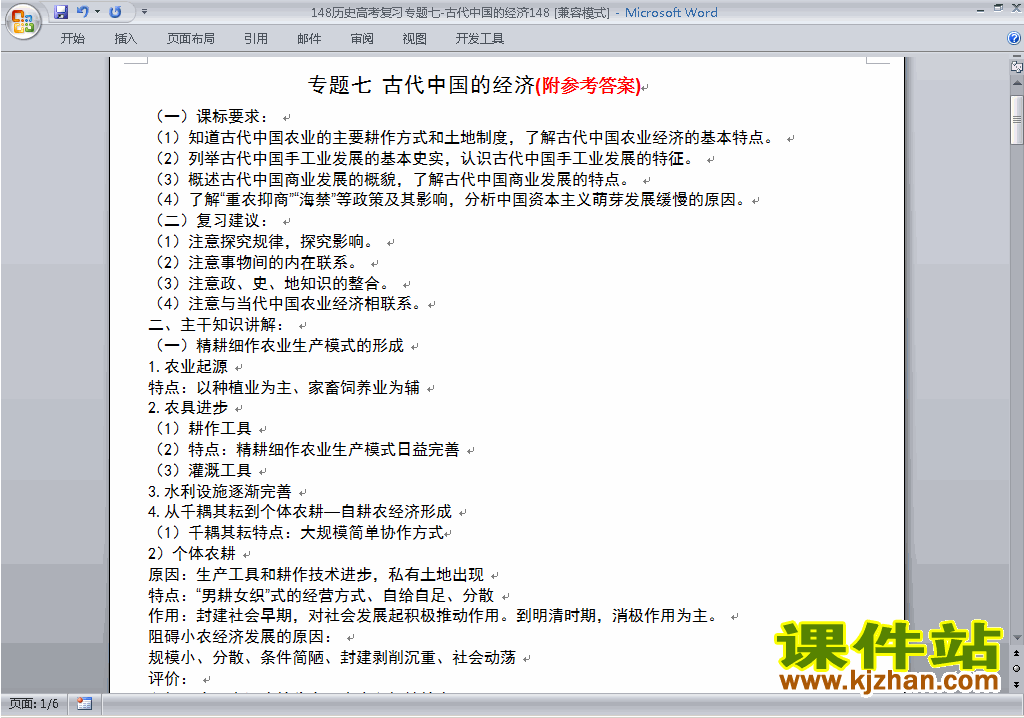Click the line 特点:"男耕女织"式的经营方式
The width and height of the screenshot is (1024, 718).
tap(321, 595)
